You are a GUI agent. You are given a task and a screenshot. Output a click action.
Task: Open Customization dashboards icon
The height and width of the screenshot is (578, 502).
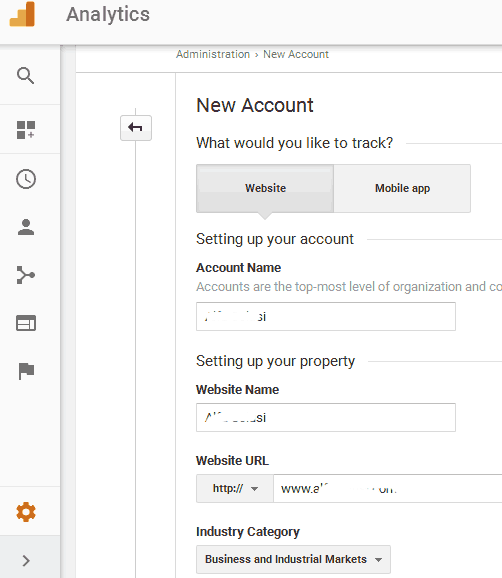pos(26,130)
